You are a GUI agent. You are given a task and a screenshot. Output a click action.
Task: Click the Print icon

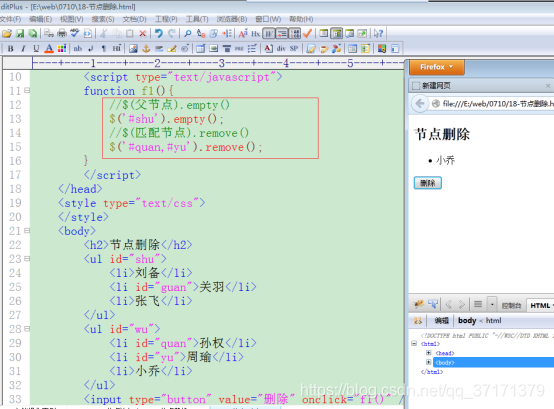(62, 34)
